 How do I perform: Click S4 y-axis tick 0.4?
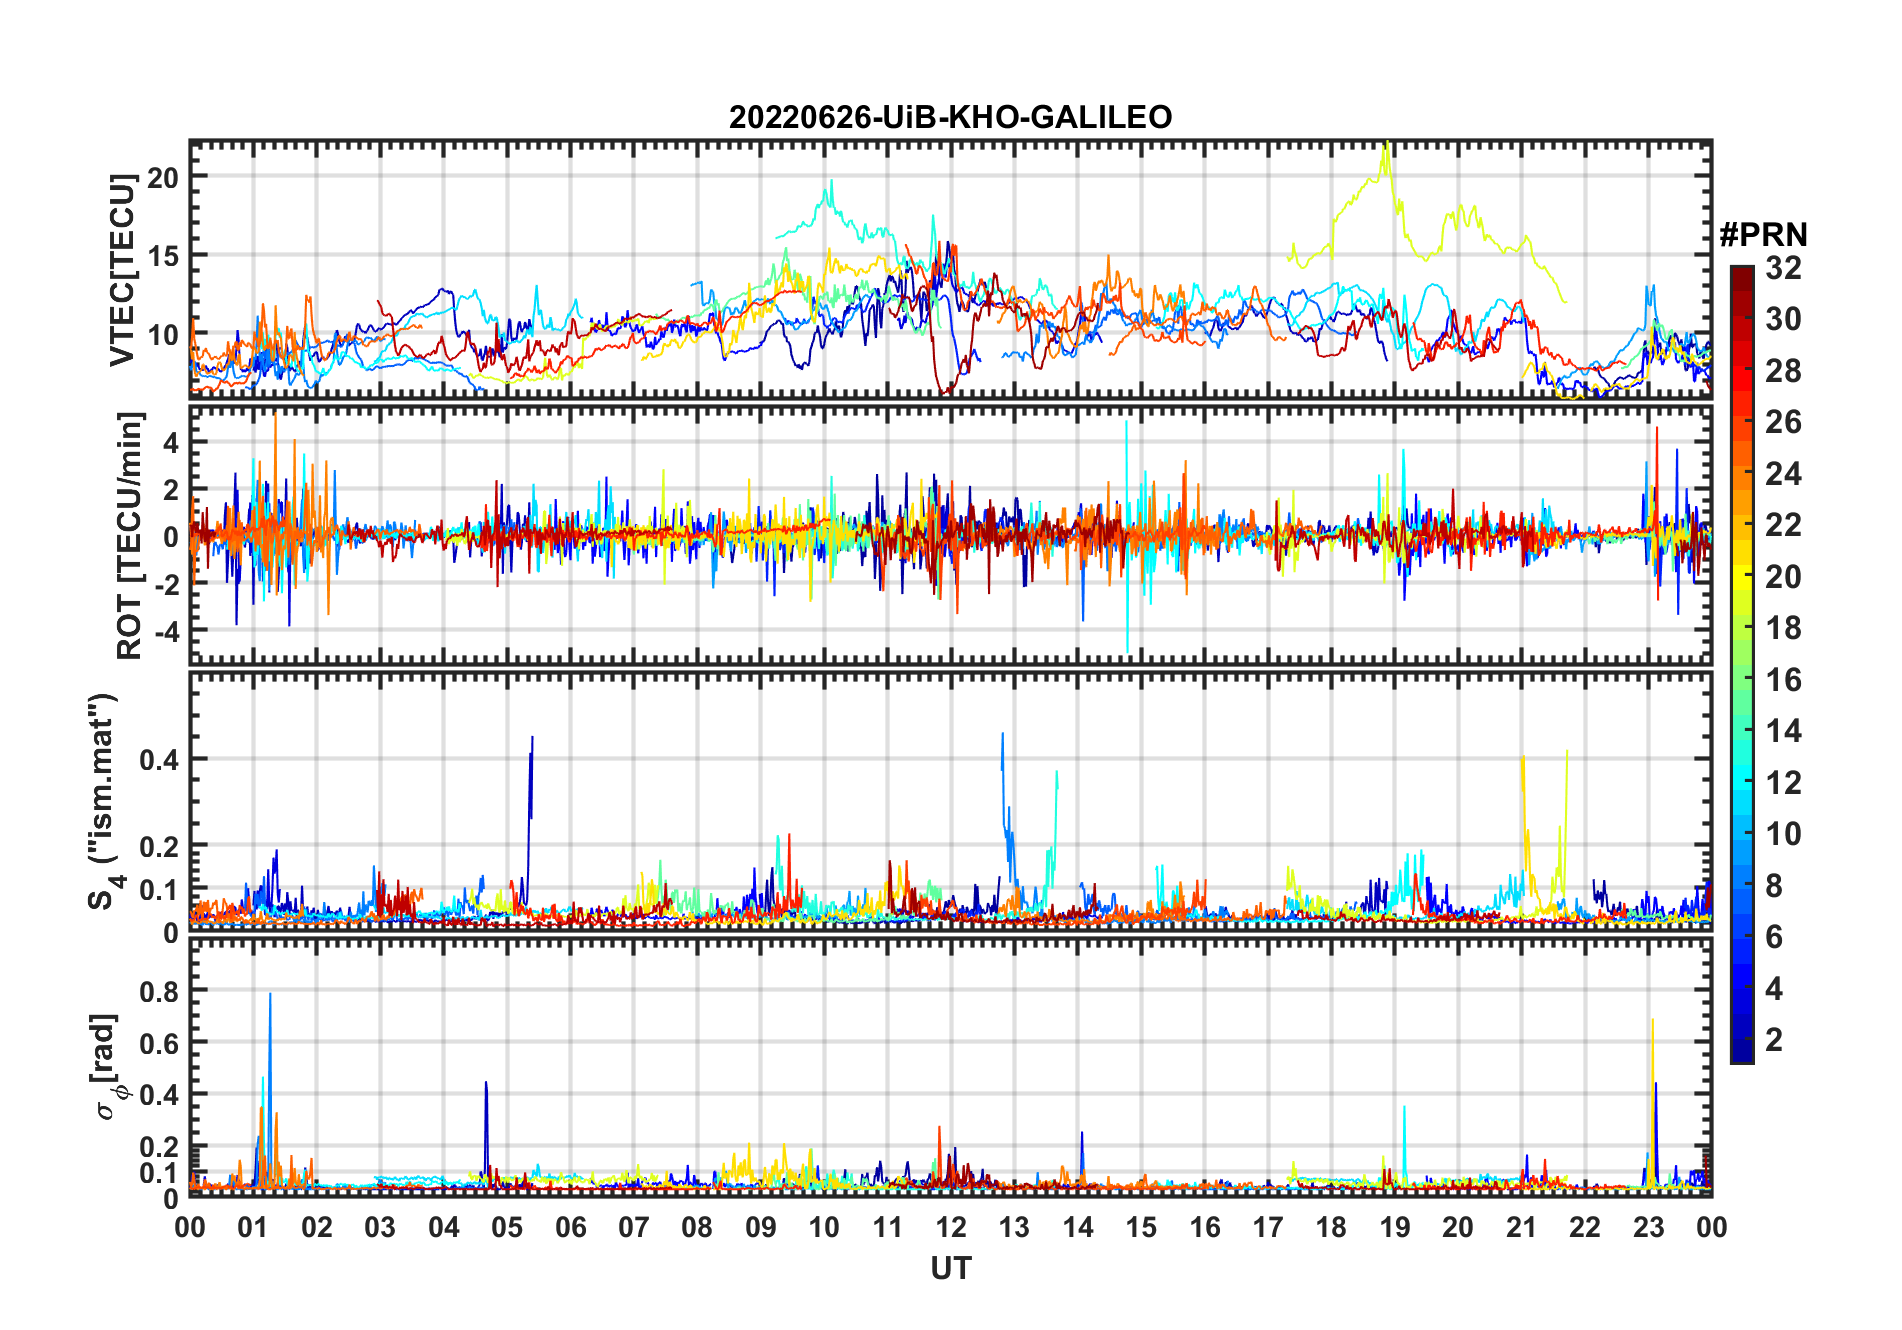click(159, 759)
